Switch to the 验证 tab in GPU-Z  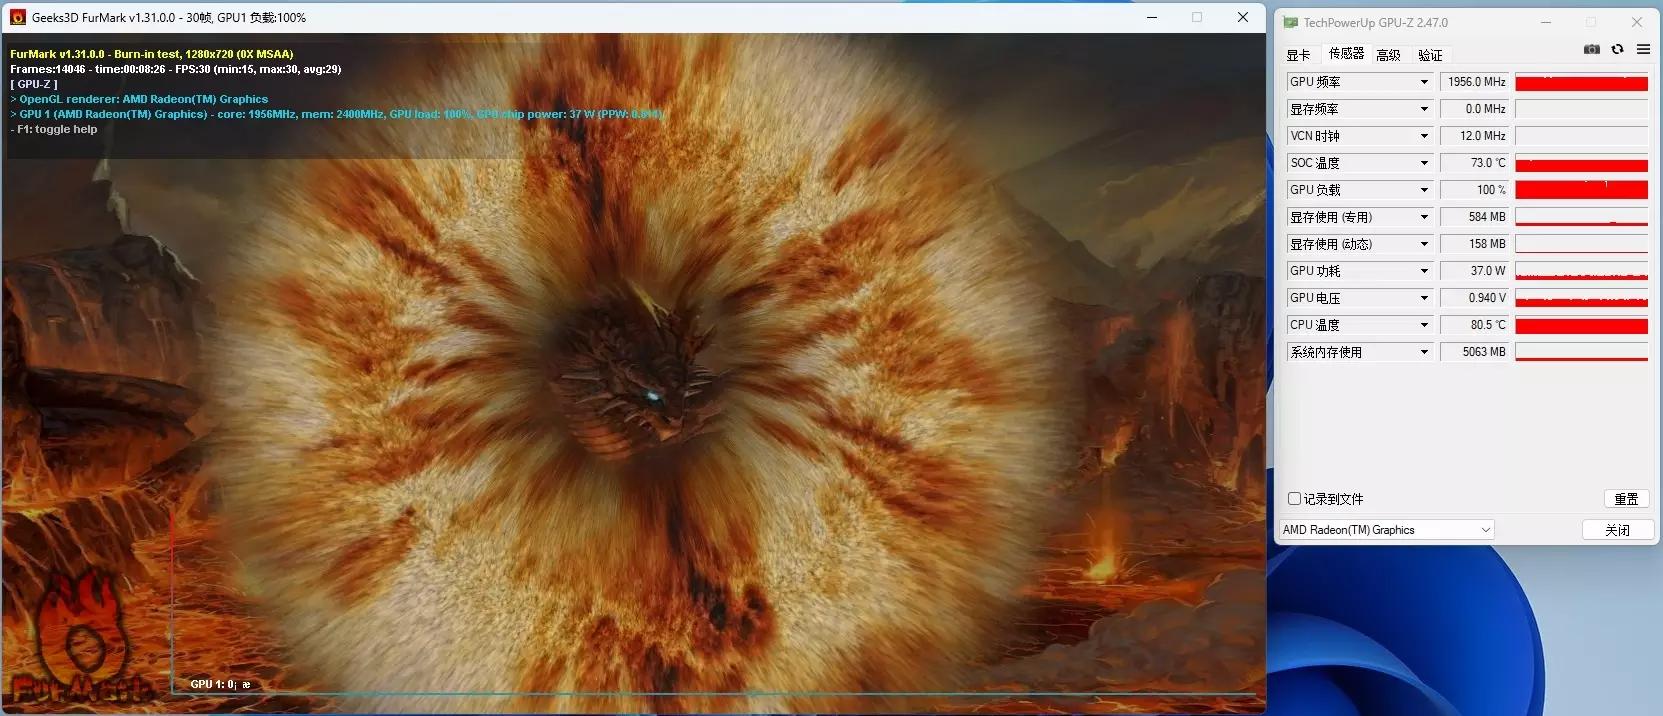pyautogui.click(x=1430, y=55)
